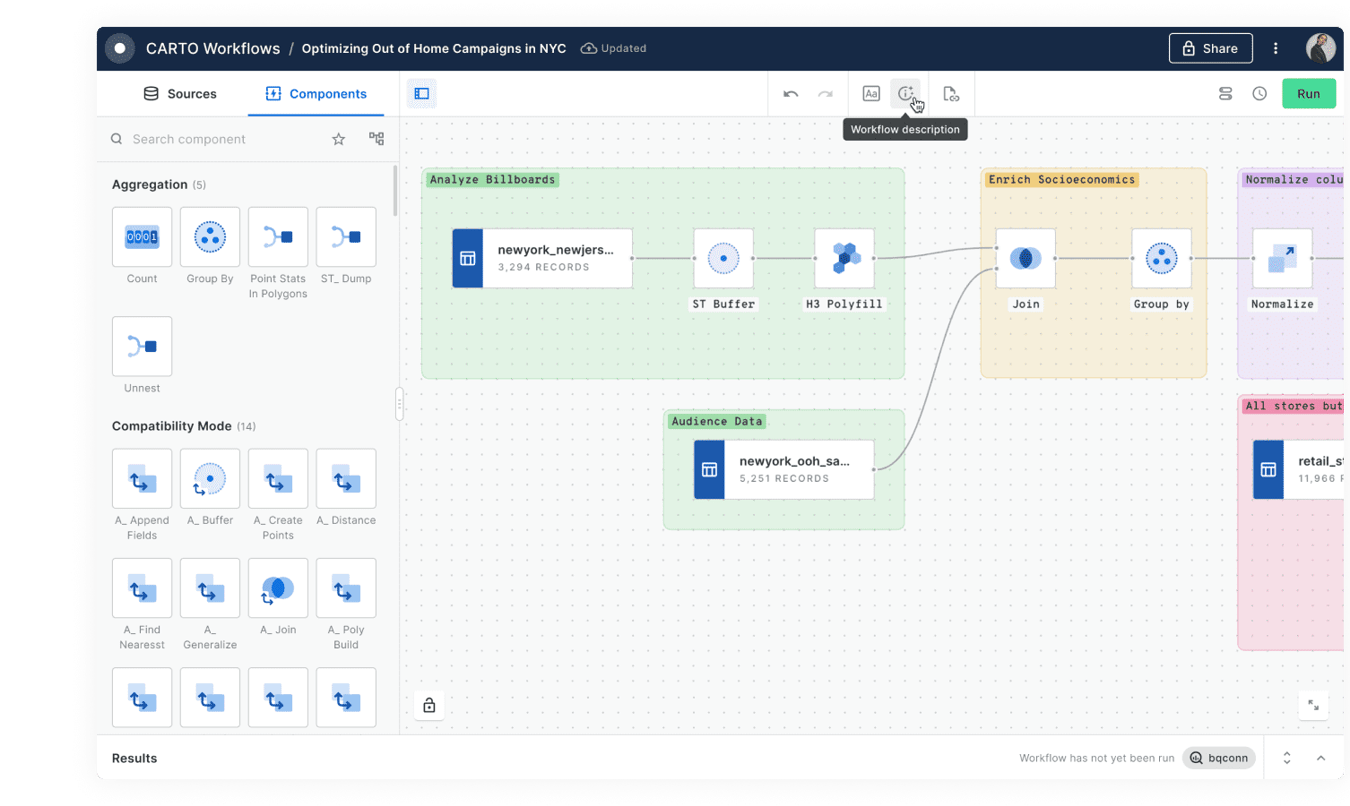This screenshot has width=1350, height=806.
Task: Click the Add text note icon
Action: point(871,94)
